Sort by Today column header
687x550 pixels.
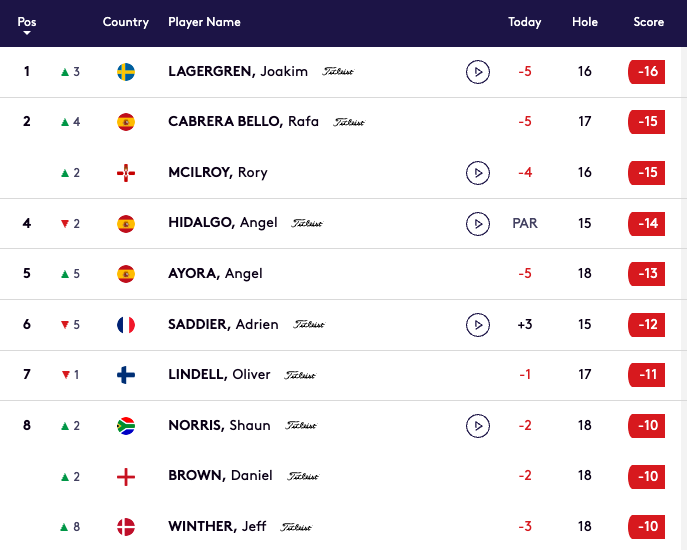coord(524,22)
